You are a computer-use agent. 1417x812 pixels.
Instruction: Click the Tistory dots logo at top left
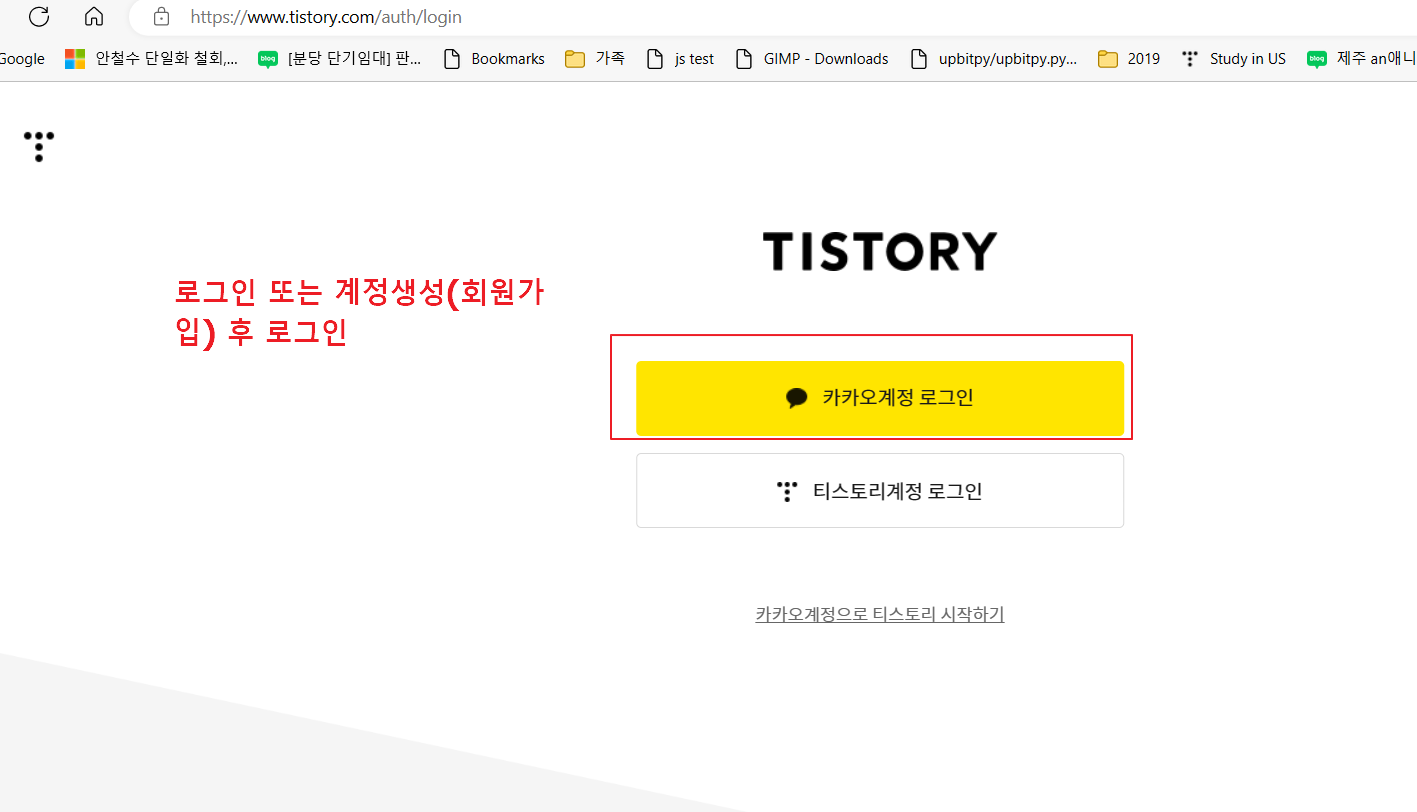point(38,146)
